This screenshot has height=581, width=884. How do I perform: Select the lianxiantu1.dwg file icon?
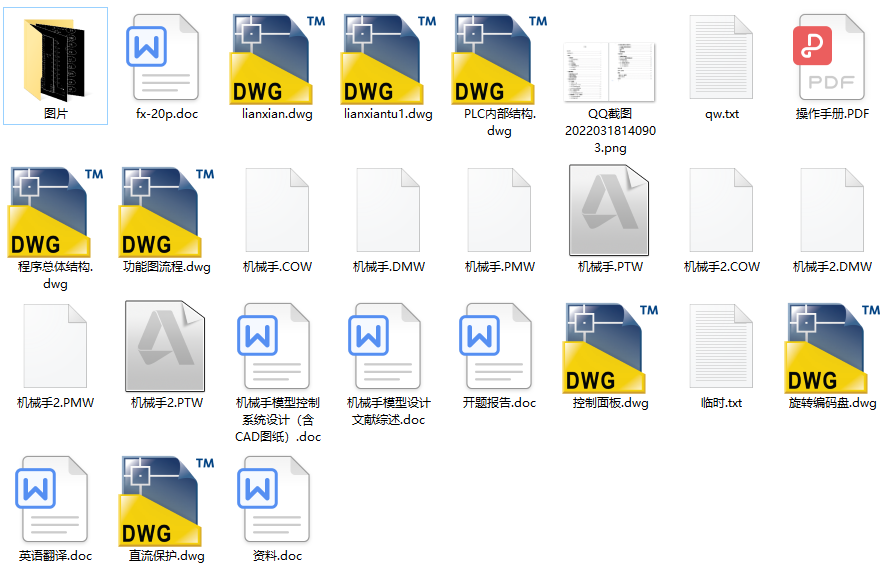(x=388, y=59)
